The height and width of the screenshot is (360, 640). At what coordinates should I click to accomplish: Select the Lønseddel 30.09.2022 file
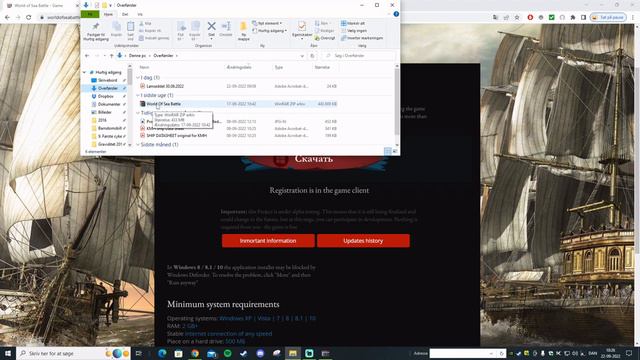pos(239,86)
